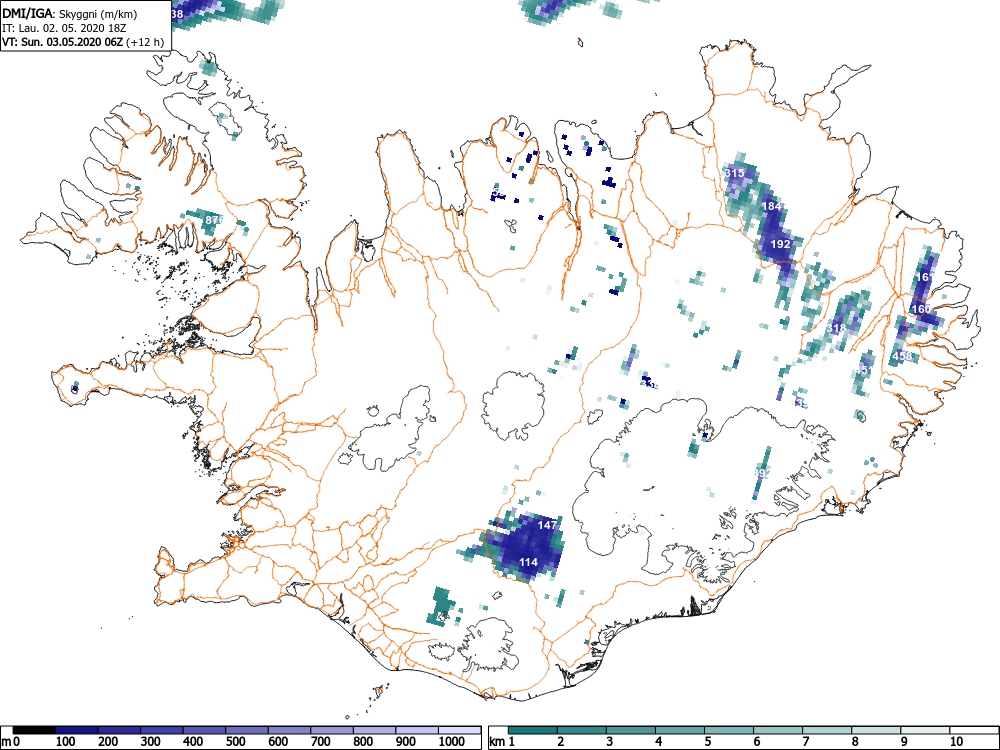Viewport: 1000px width, 750px height.
Task: Click the '315' visibility value on the map
Action: 735,173
